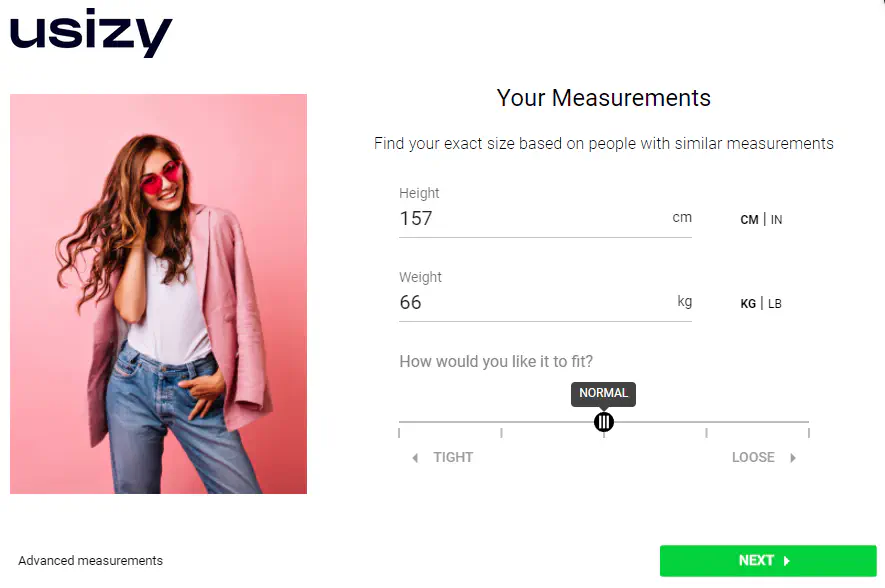This screenshot has height=588, width=885.
Task: Select KG as weight unit
Action: tap(748, 304)
